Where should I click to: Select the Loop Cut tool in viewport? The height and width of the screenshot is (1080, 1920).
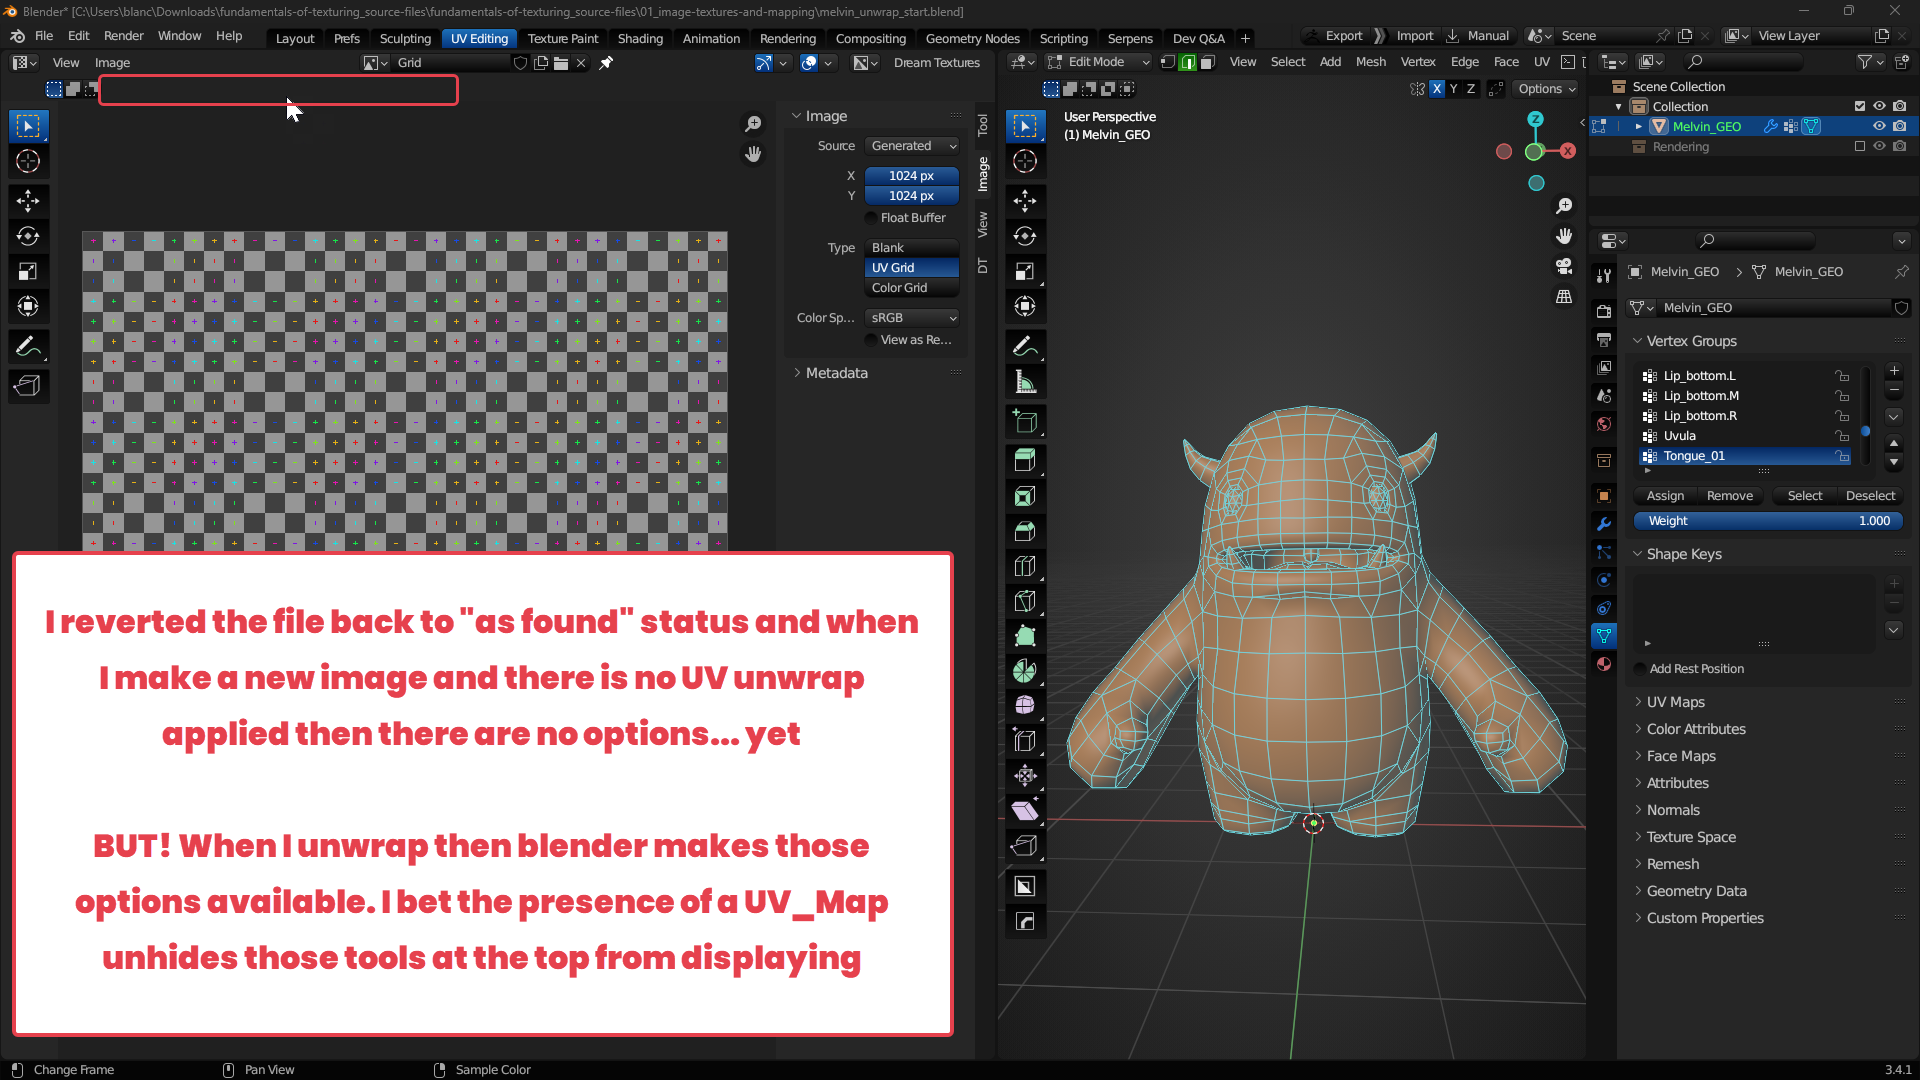click(x=1025, y=566)
